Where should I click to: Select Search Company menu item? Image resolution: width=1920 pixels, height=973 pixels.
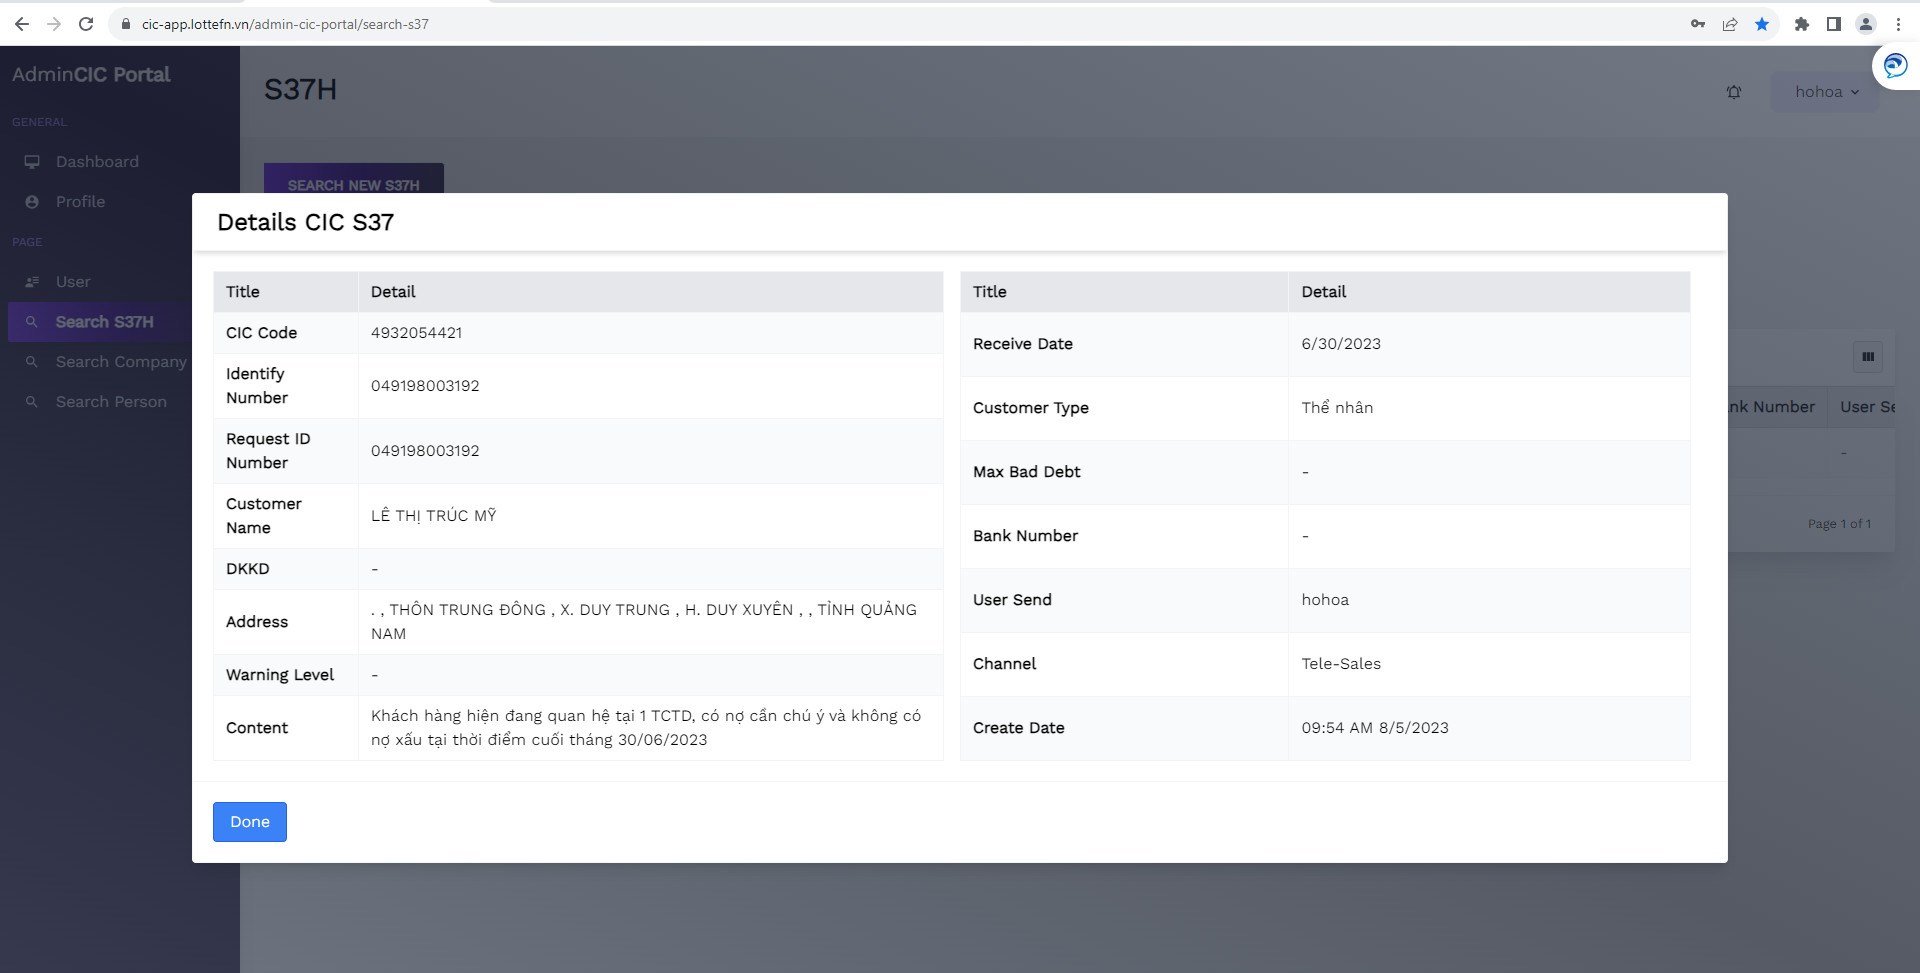[x=120, y=362]
